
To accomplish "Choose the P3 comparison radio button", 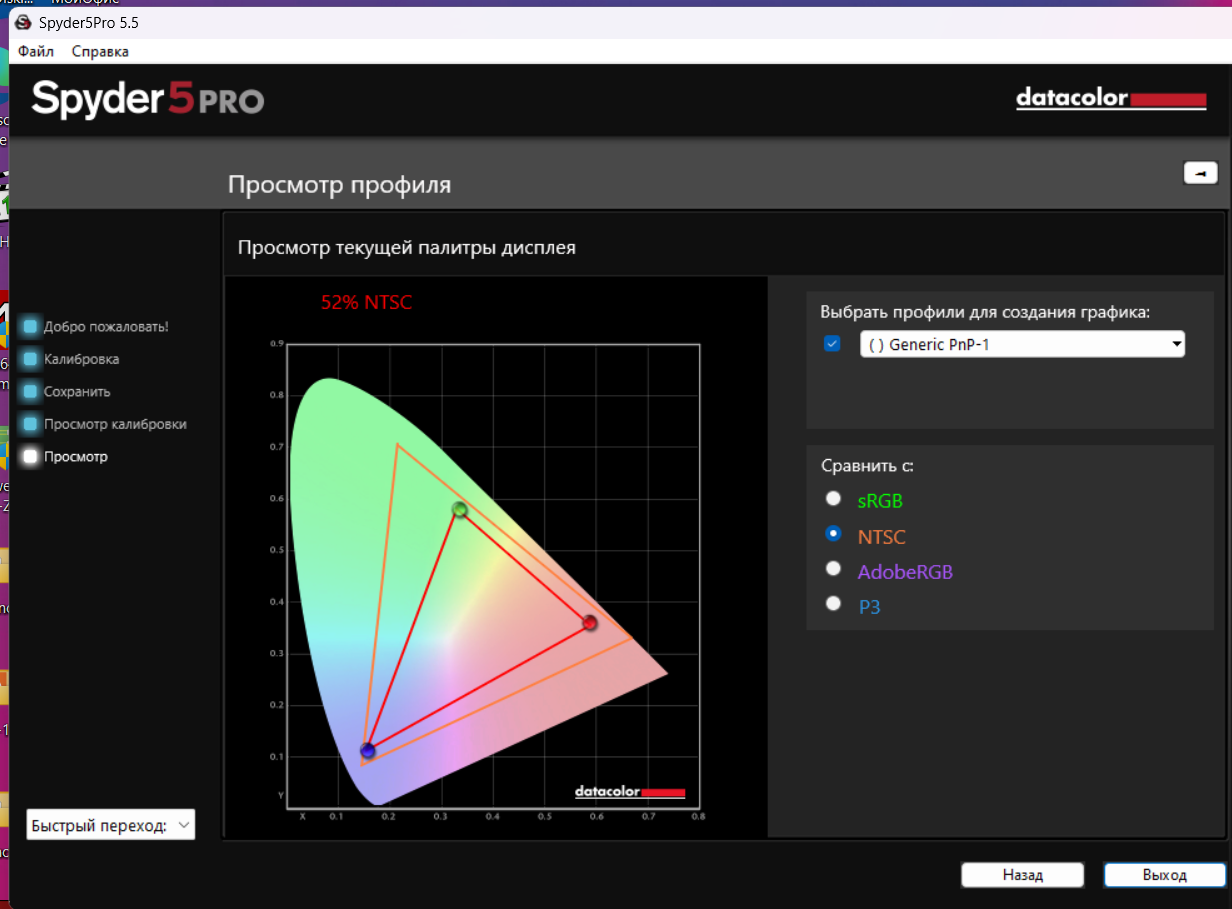I will click(833, 603).
